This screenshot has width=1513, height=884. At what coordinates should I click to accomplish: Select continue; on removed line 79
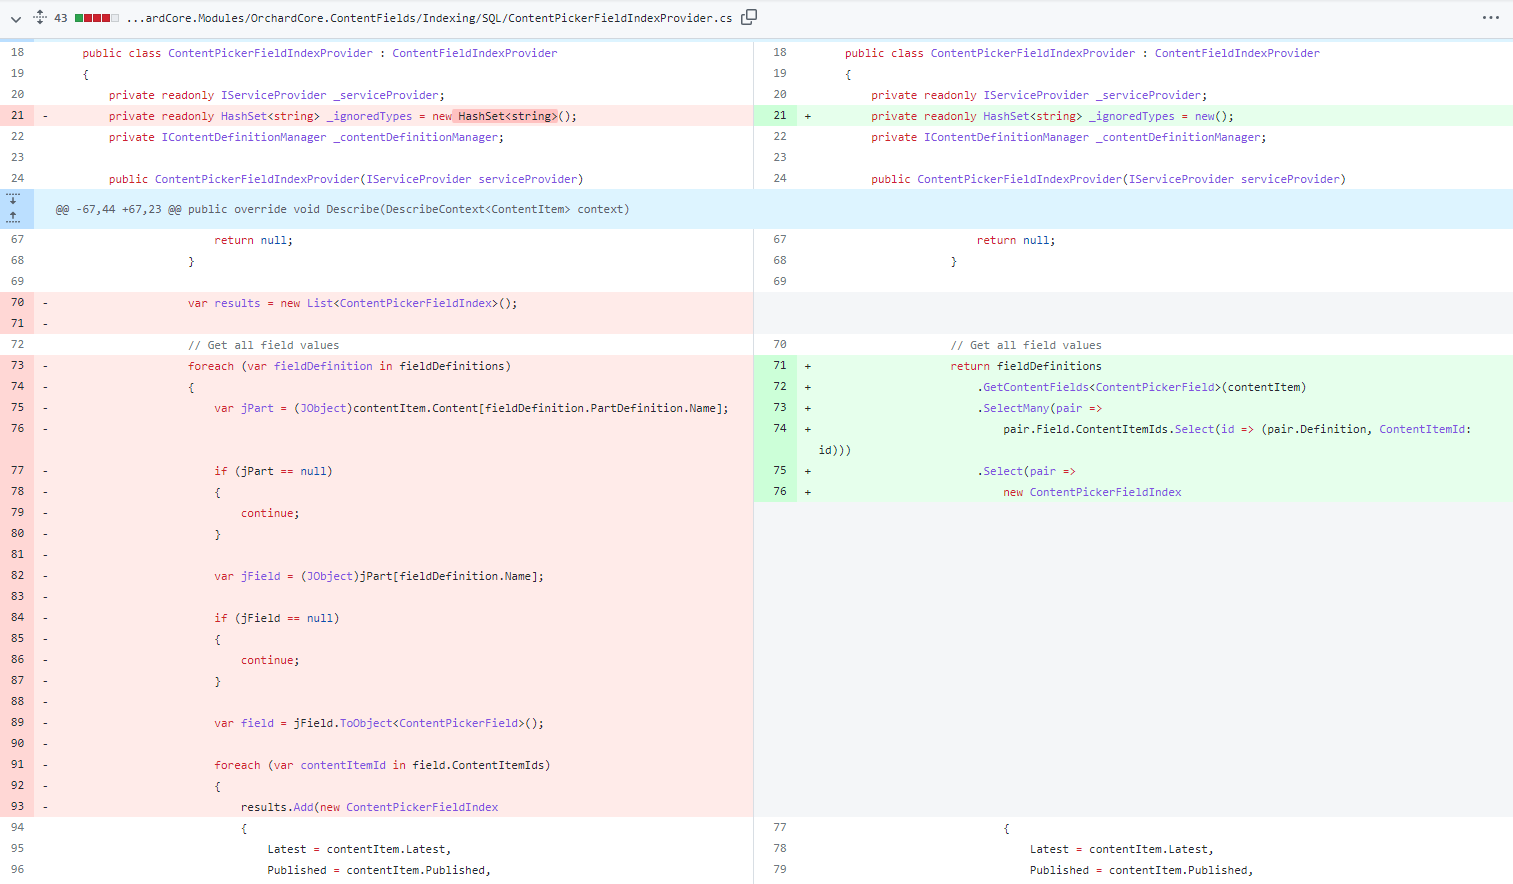pos(270,513)
